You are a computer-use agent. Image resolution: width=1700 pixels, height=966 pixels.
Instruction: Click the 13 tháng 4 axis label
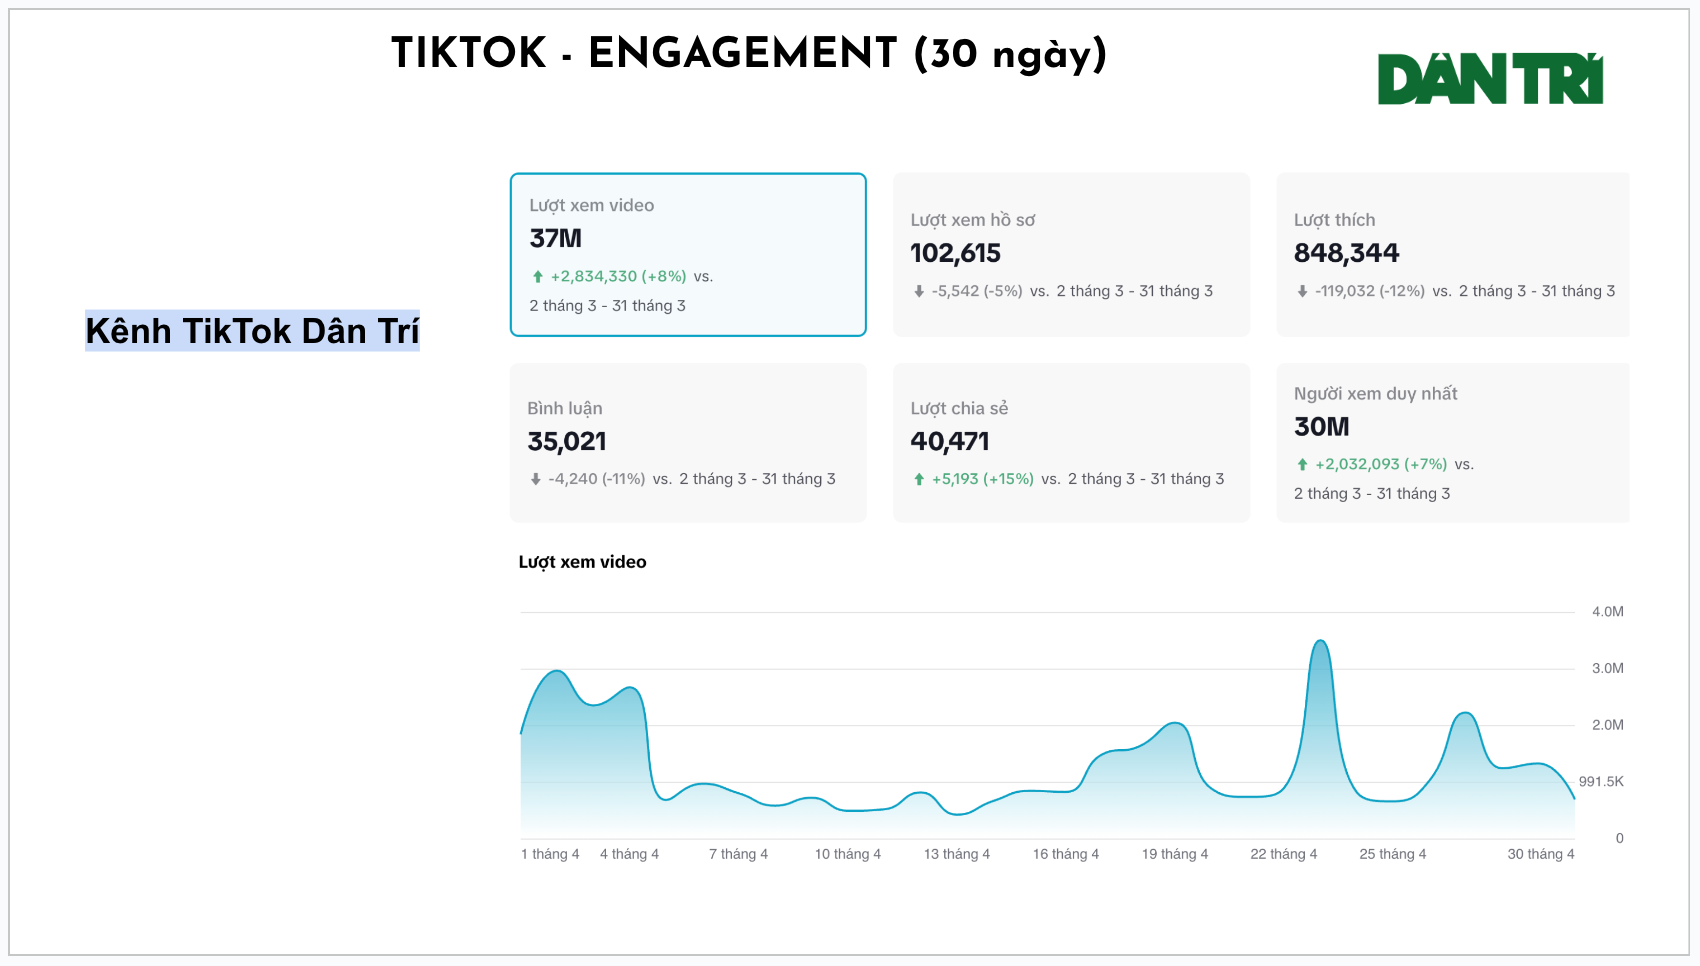(x=957, y=854)
